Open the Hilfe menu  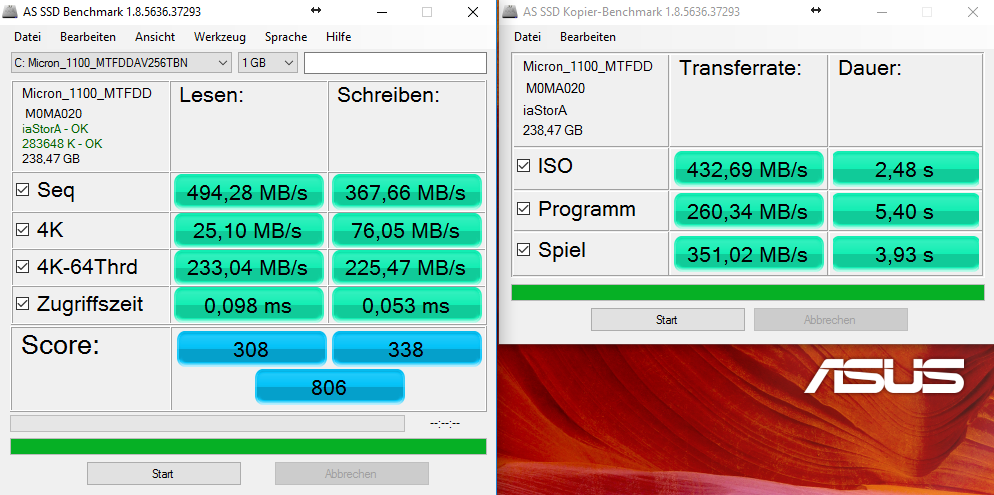pyautogui.click(x=339, y=37)
